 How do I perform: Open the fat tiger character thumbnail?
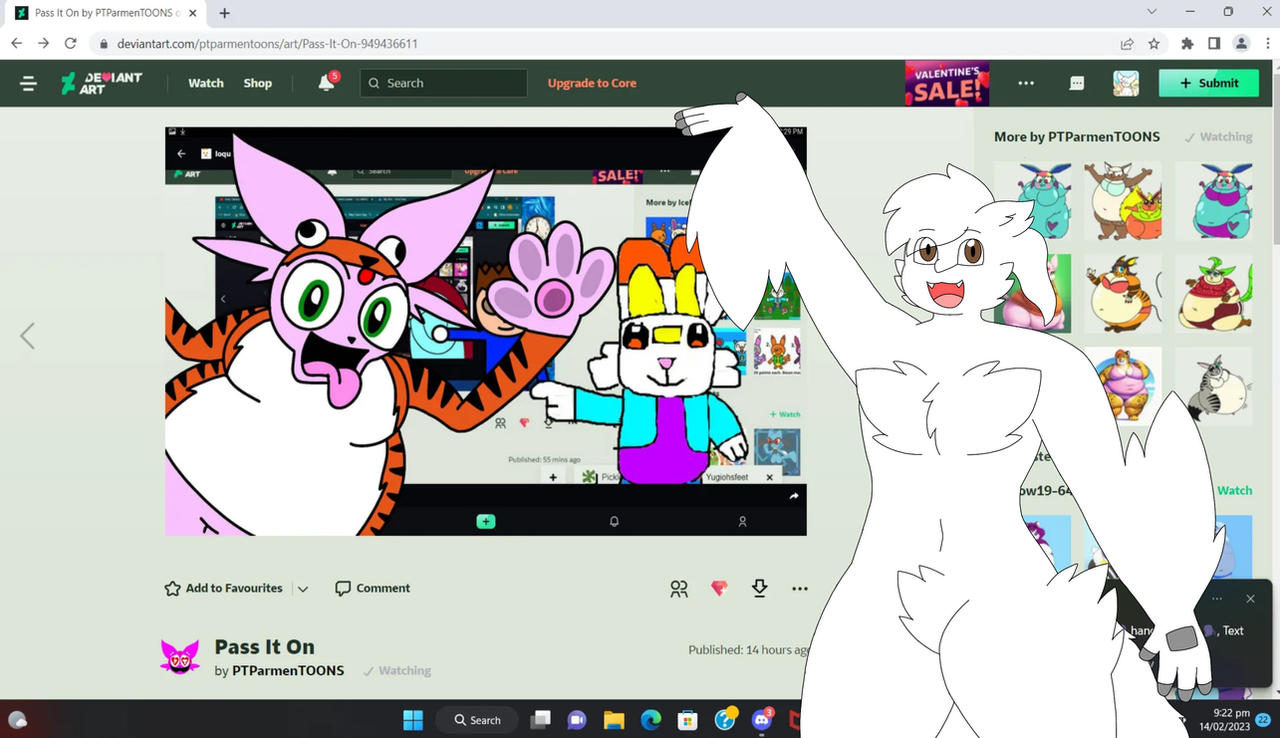(x=1123, y=293)
